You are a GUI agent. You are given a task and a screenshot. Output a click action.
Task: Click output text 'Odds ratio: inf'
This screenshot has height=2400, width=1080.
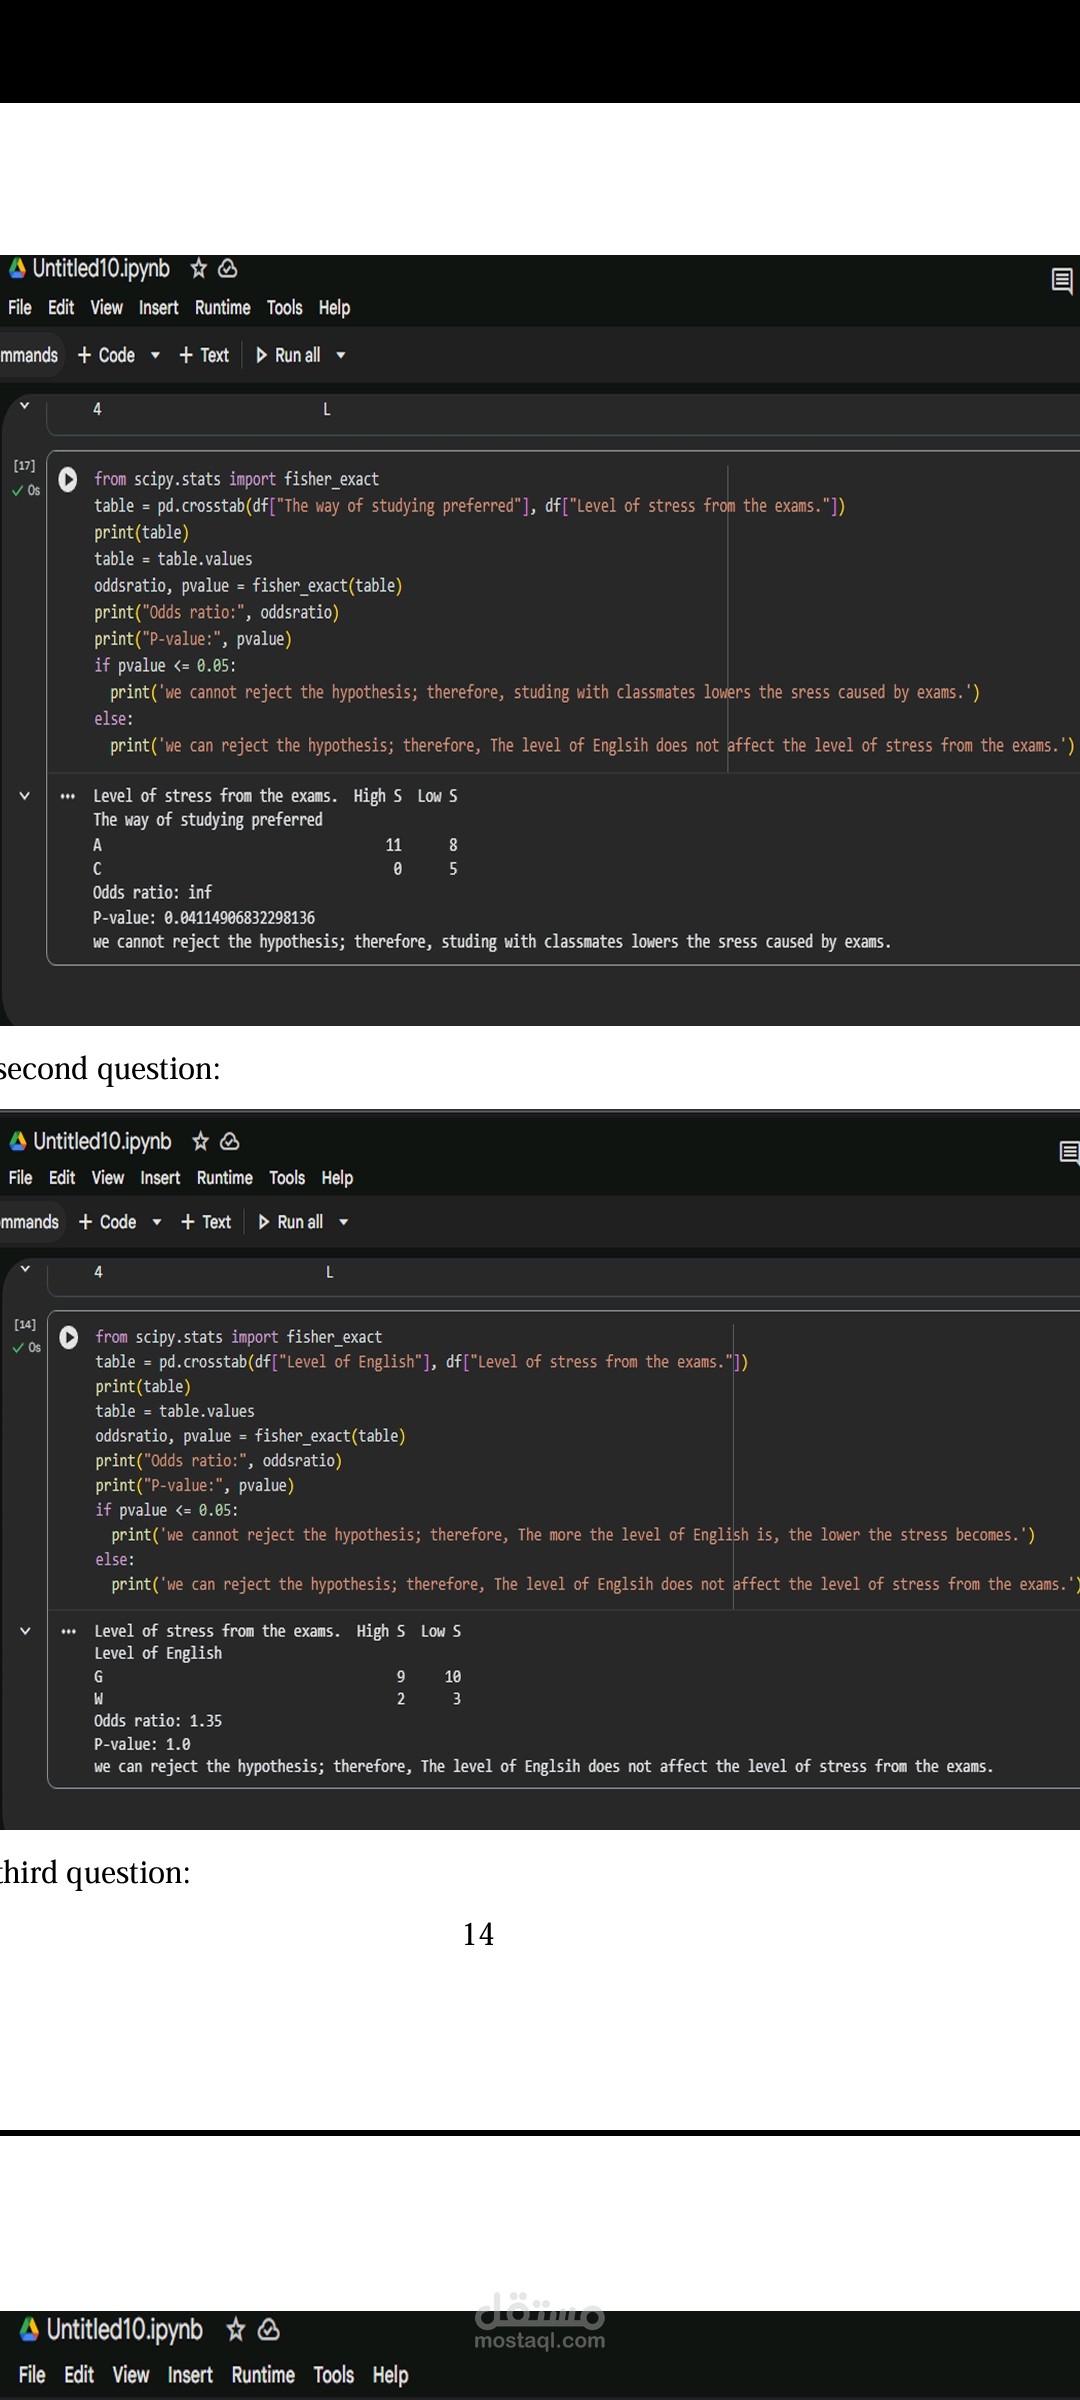click(152, 892)
